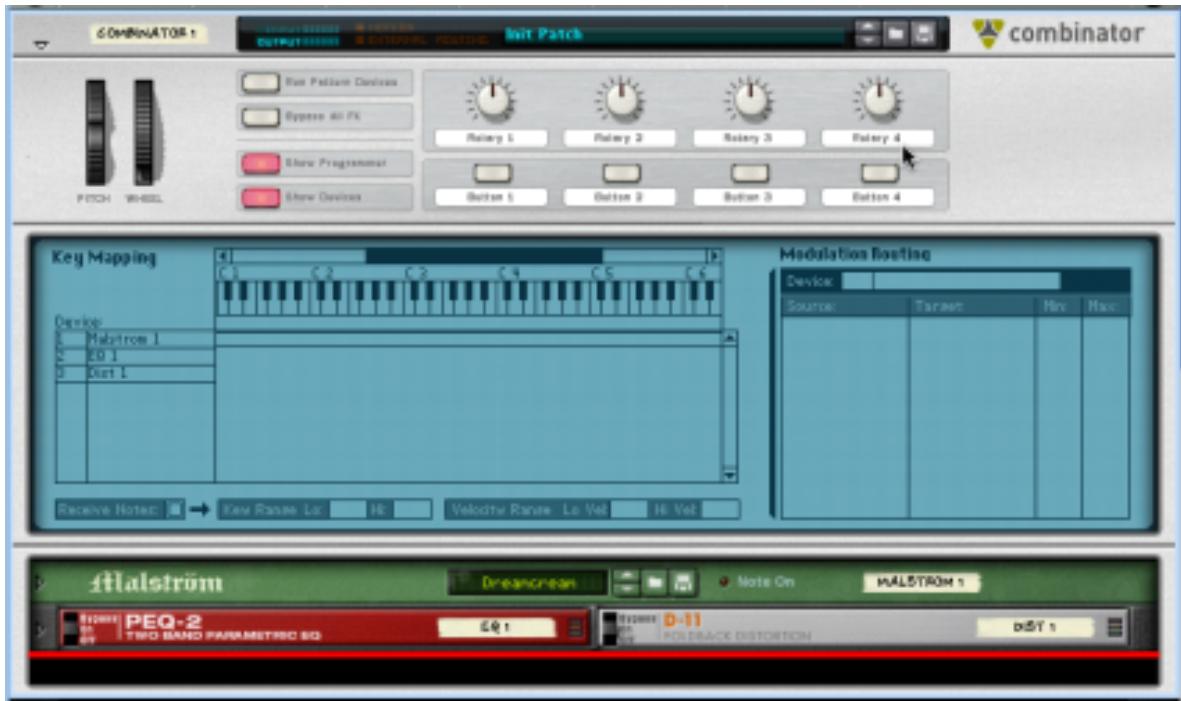
Task: Toggle Bypass All FX button
Action: click(261, 117)
